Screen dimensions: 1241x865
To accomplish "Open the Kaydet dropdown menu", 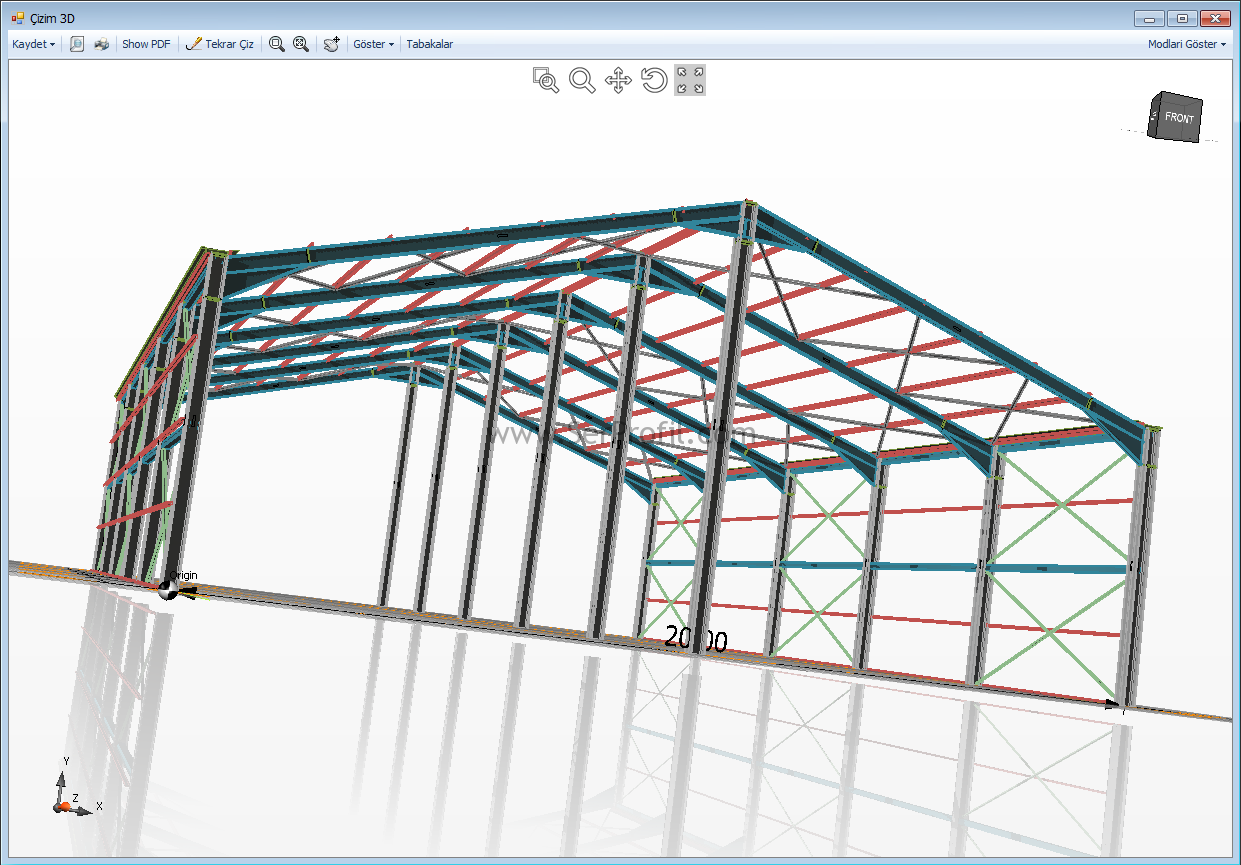I will coord(34,44).
